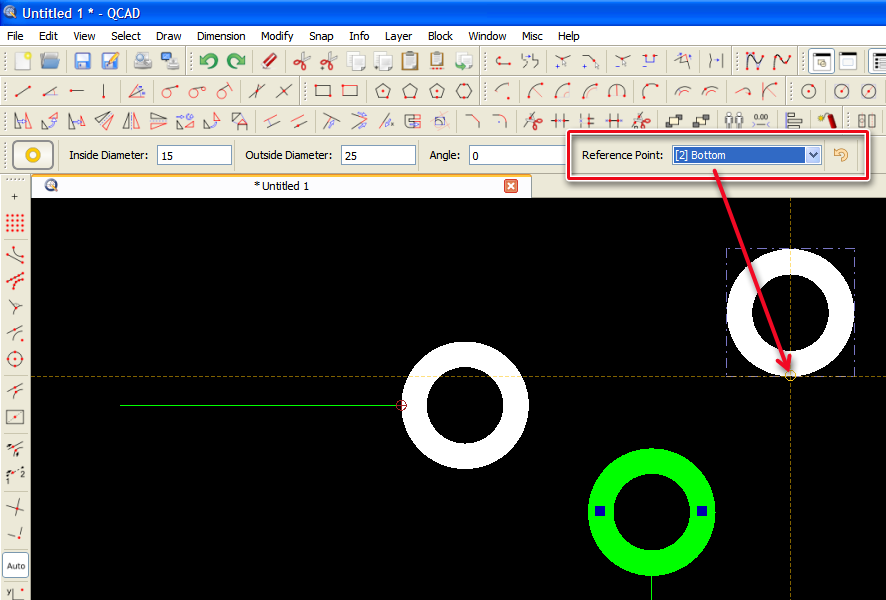Toggle snap to center points
The image size is (886, 600).
pos(15,359)
